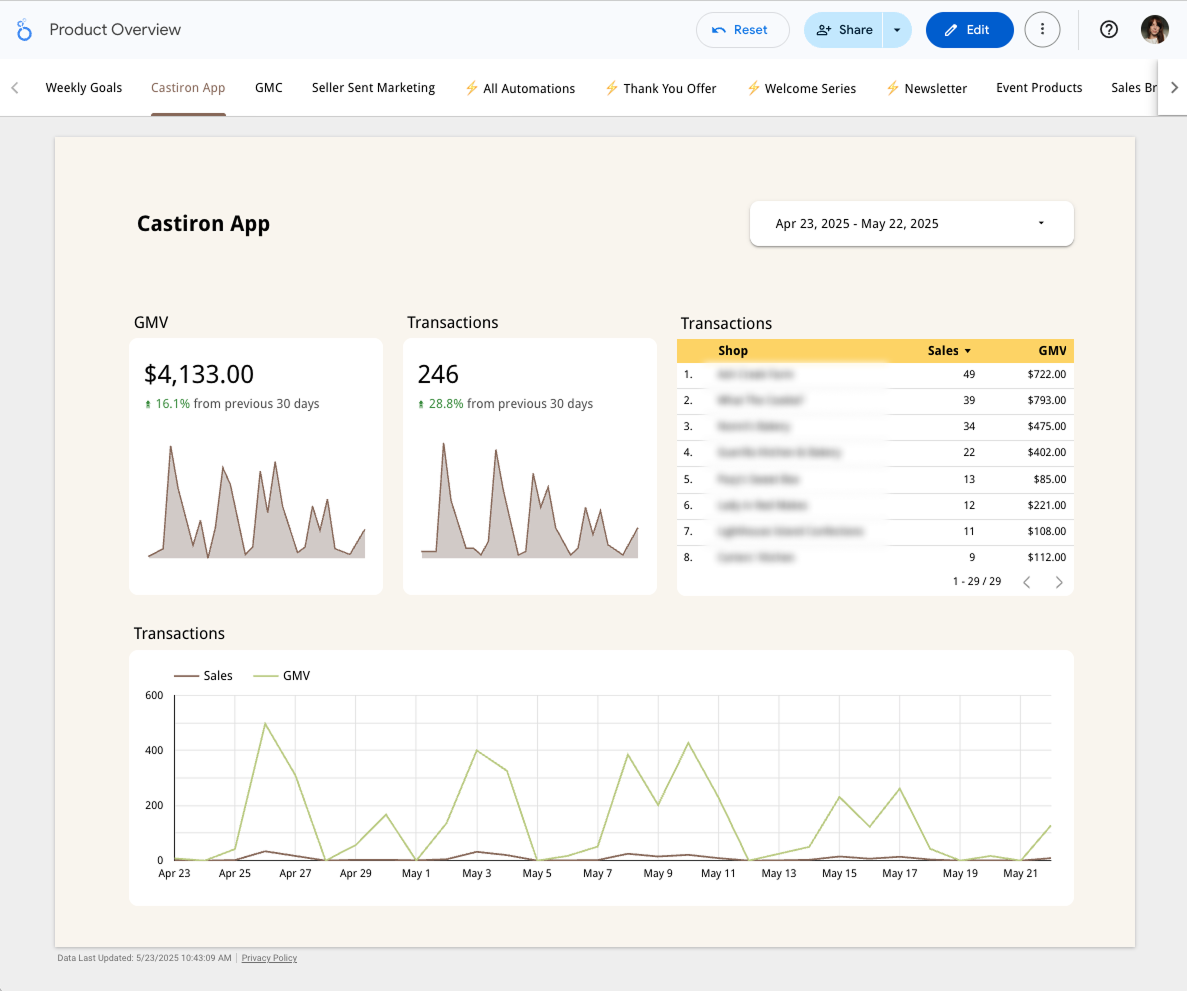
Task: Open the Event Products tab
Action: point(1039,88)
